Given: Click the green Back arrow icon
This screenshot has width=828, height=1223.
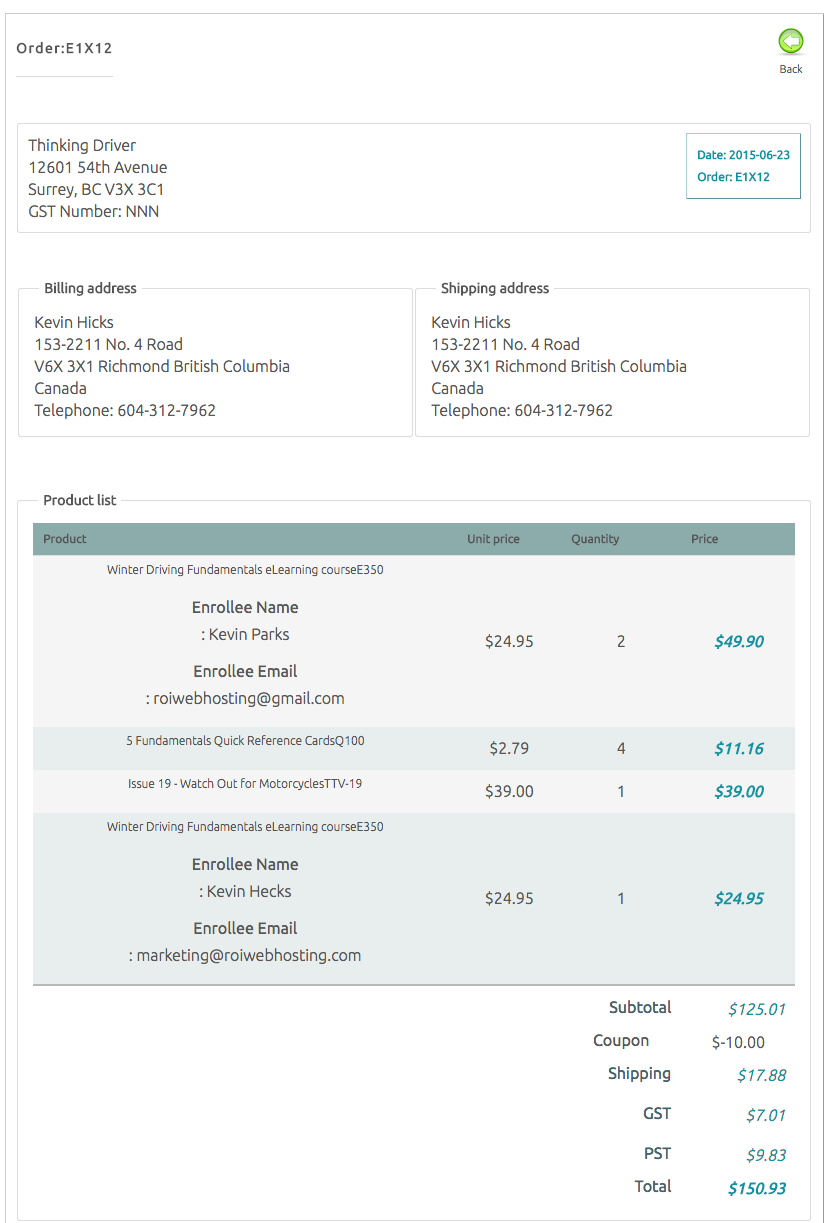Looking at the screenshot, I should click(x=791, y=41).
